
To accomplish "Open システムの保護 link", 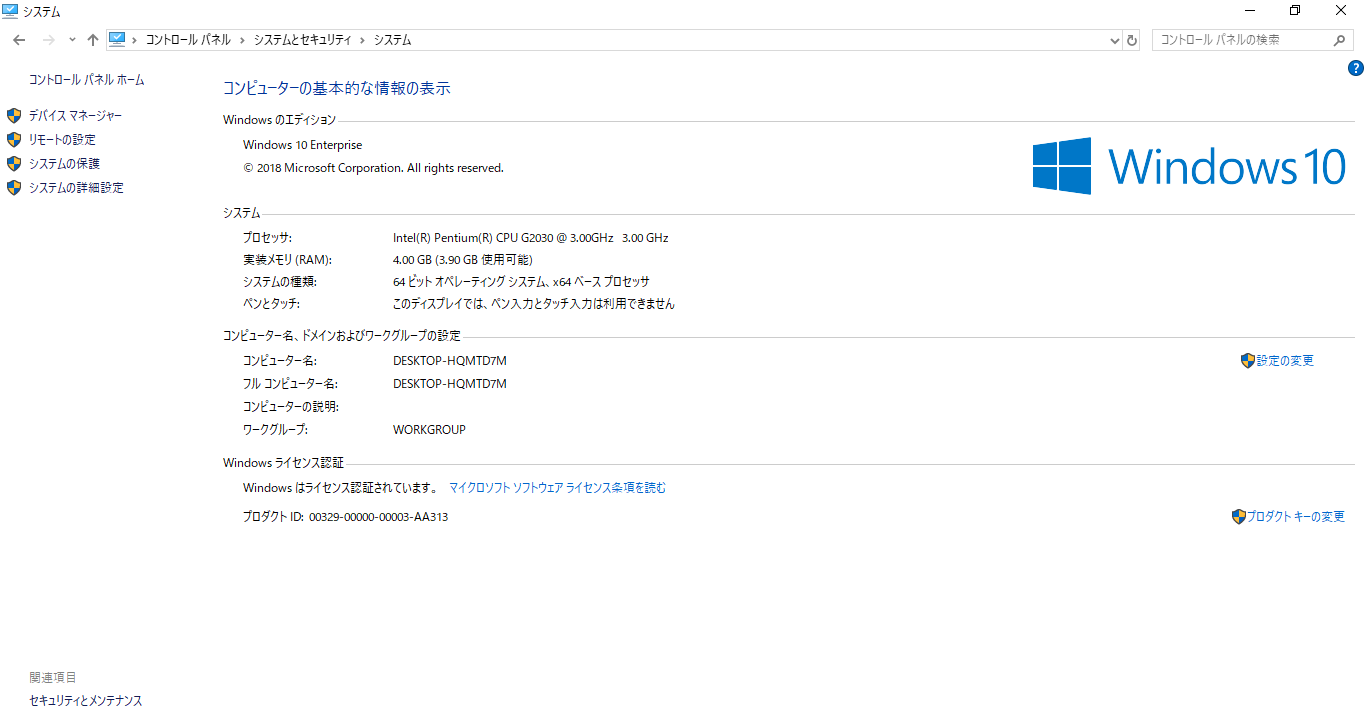I will click(64, 164).
